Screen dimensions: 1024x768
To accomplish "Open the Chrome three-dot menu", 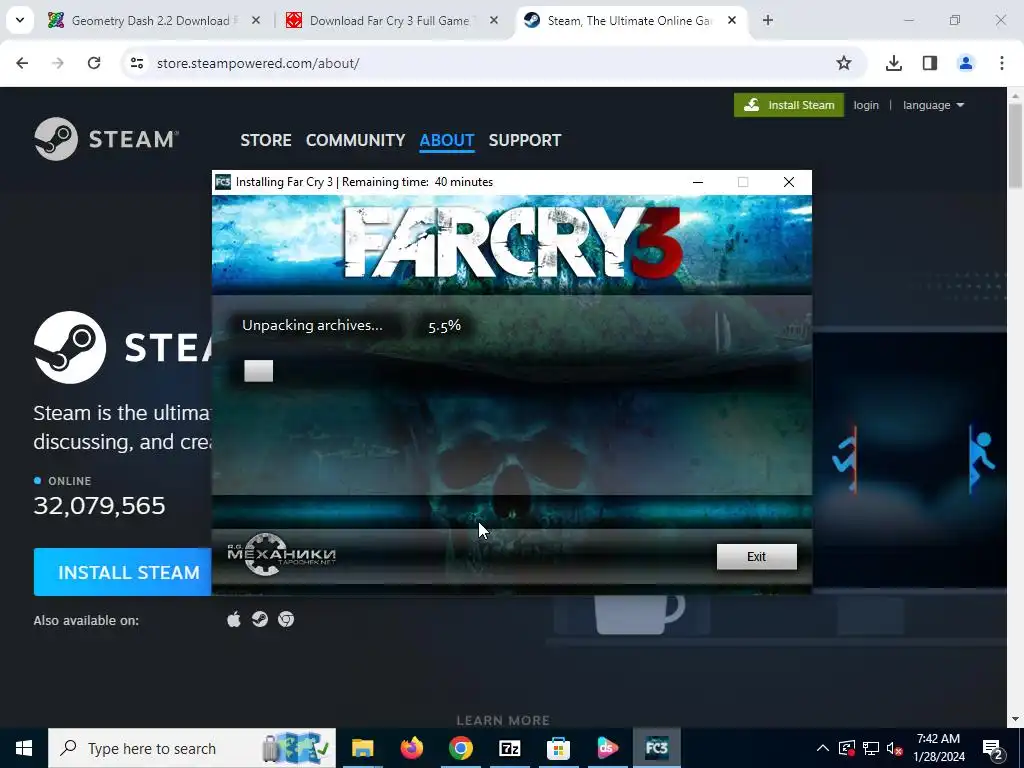I will coord(1002,63).
